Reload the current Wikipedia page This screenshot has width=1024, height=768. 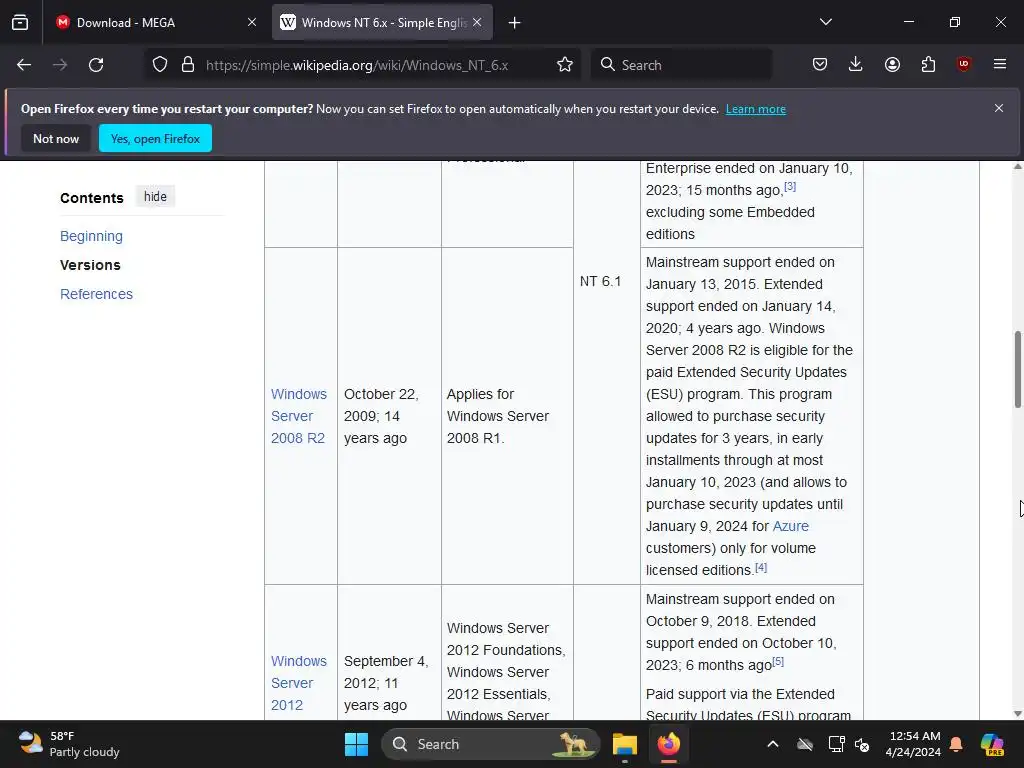click(96, 65)
